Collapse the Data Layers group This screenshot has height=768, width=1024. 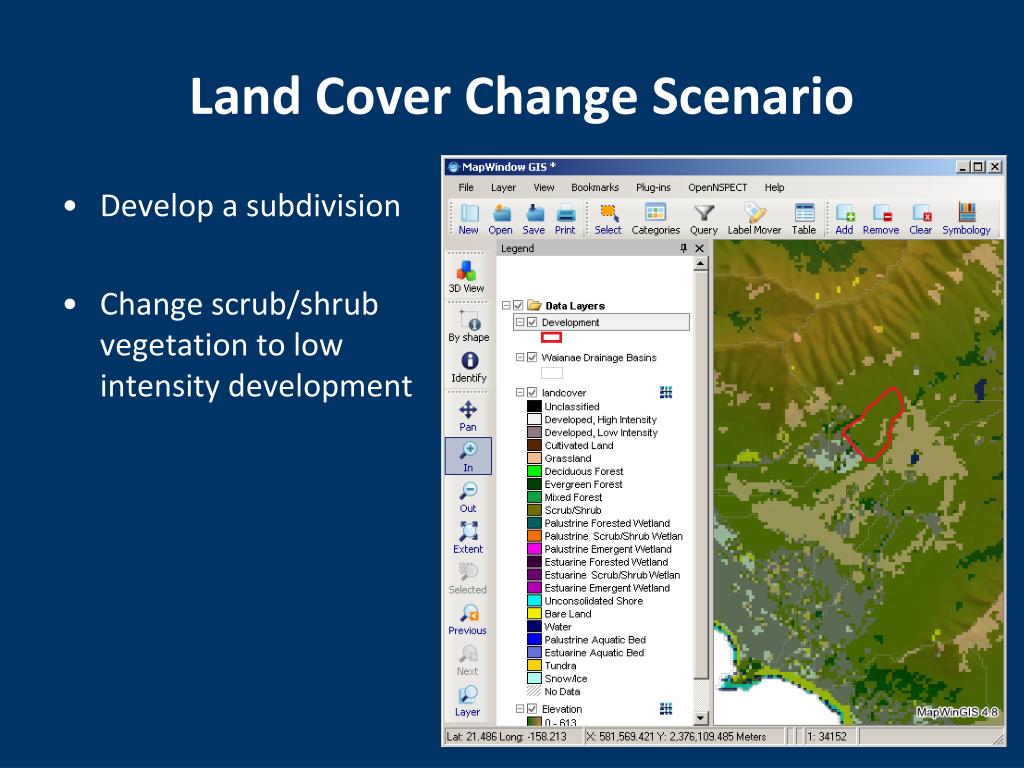pyautogui.click(x=506, y=305)
